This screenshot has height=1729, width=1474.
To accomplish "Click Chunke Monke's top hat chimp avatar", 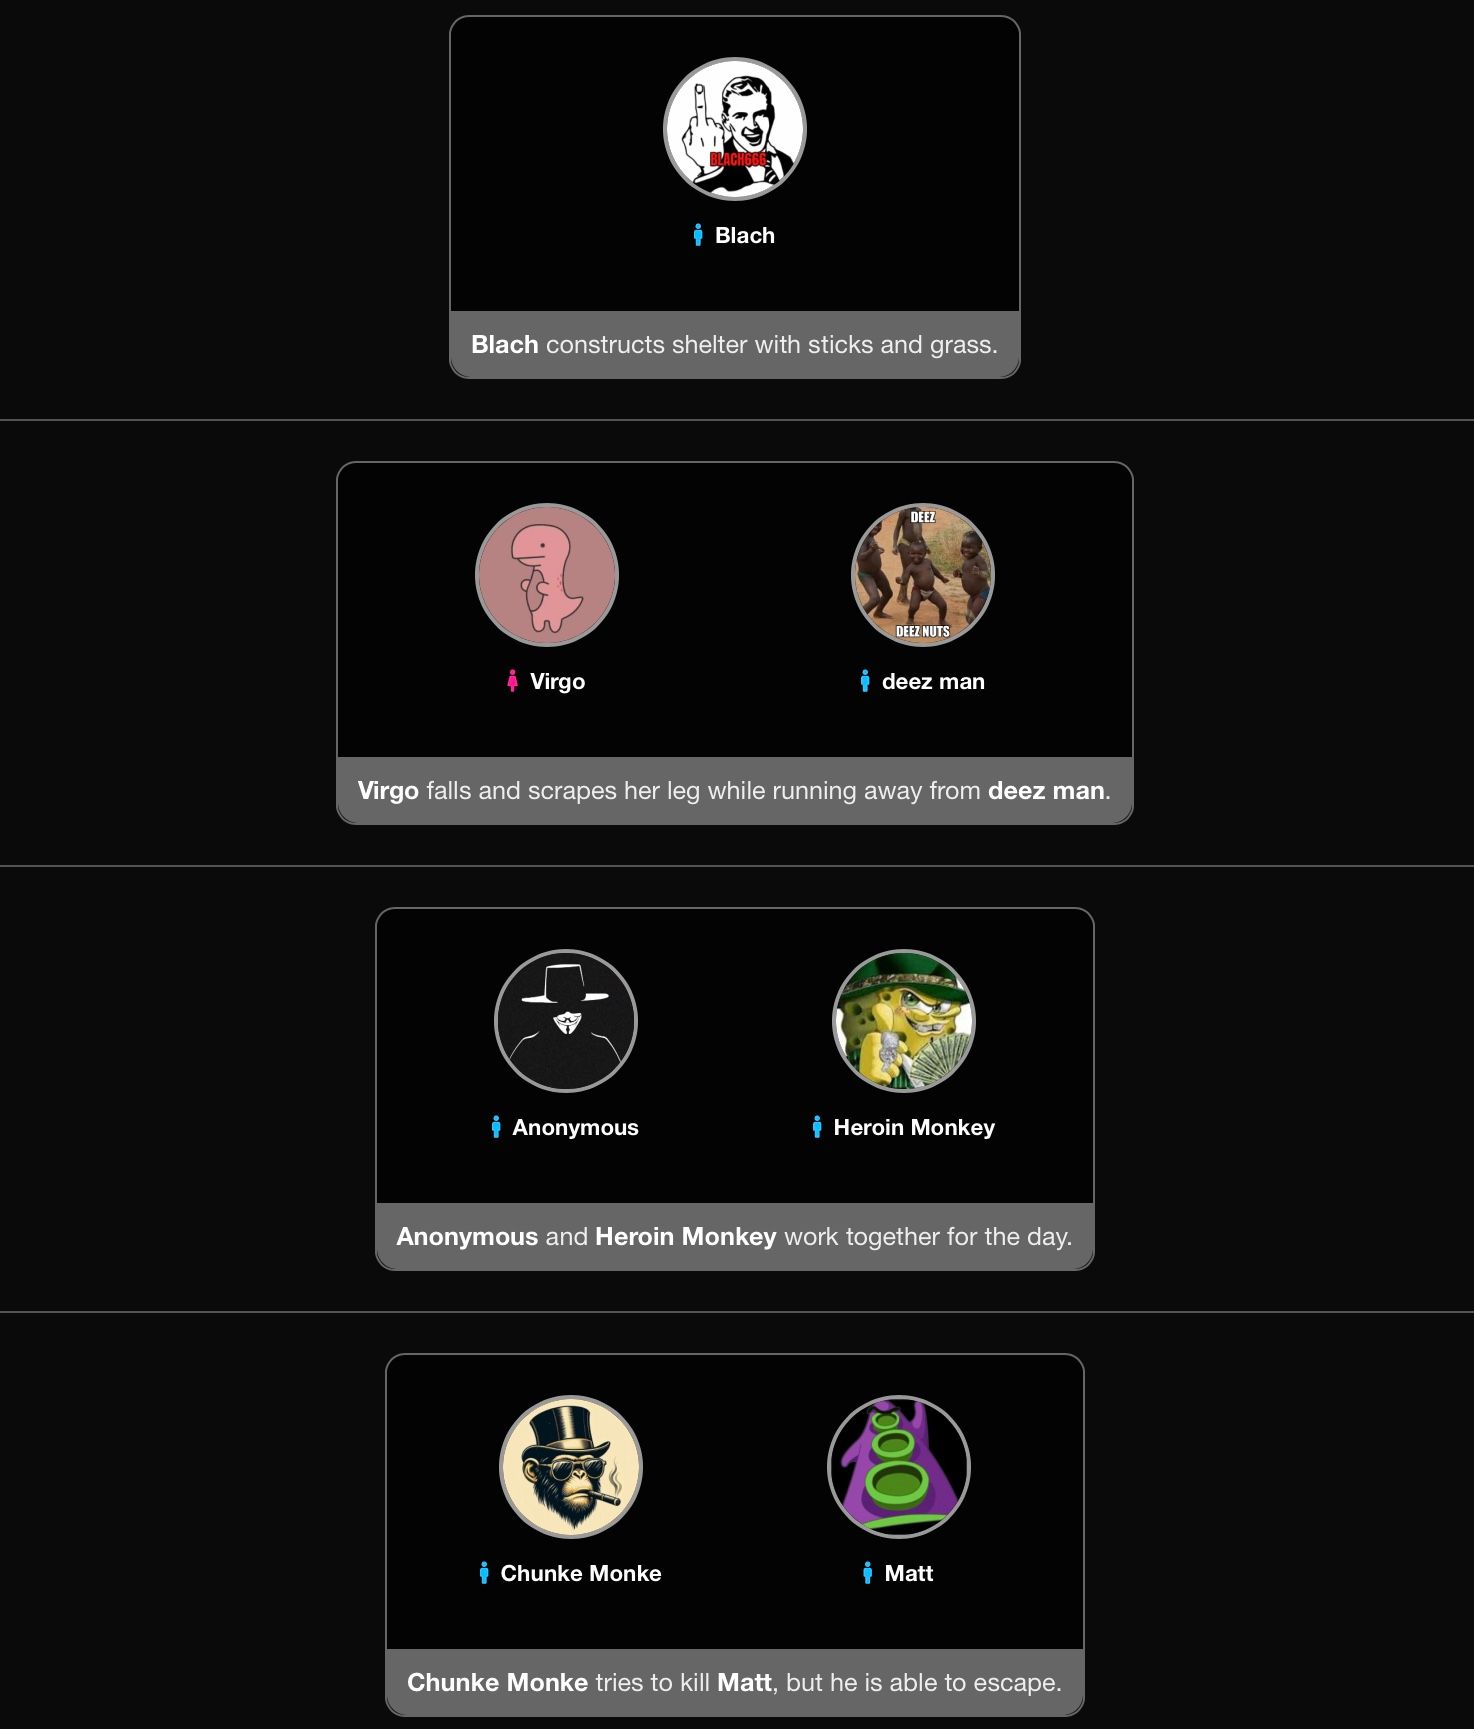I will 571,1467.
